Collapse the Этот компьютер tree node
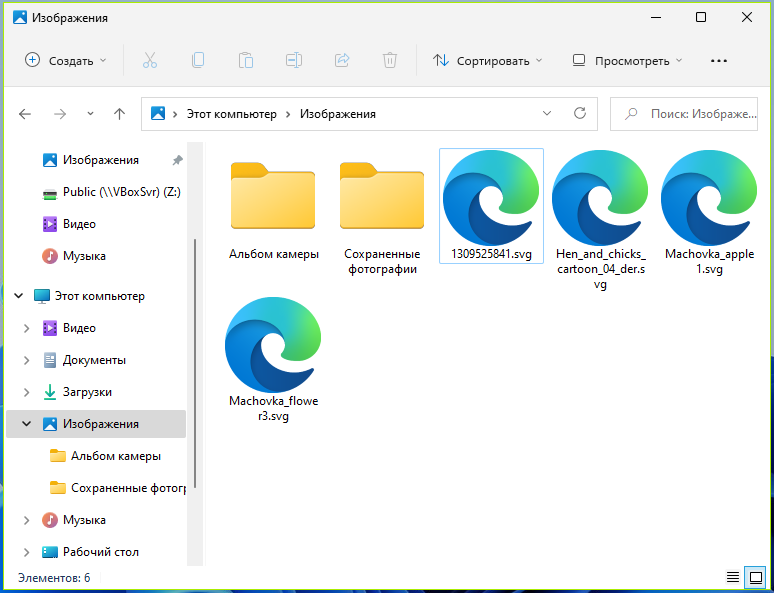The width and height of the screenshot is (774, 593). (19, 296)
